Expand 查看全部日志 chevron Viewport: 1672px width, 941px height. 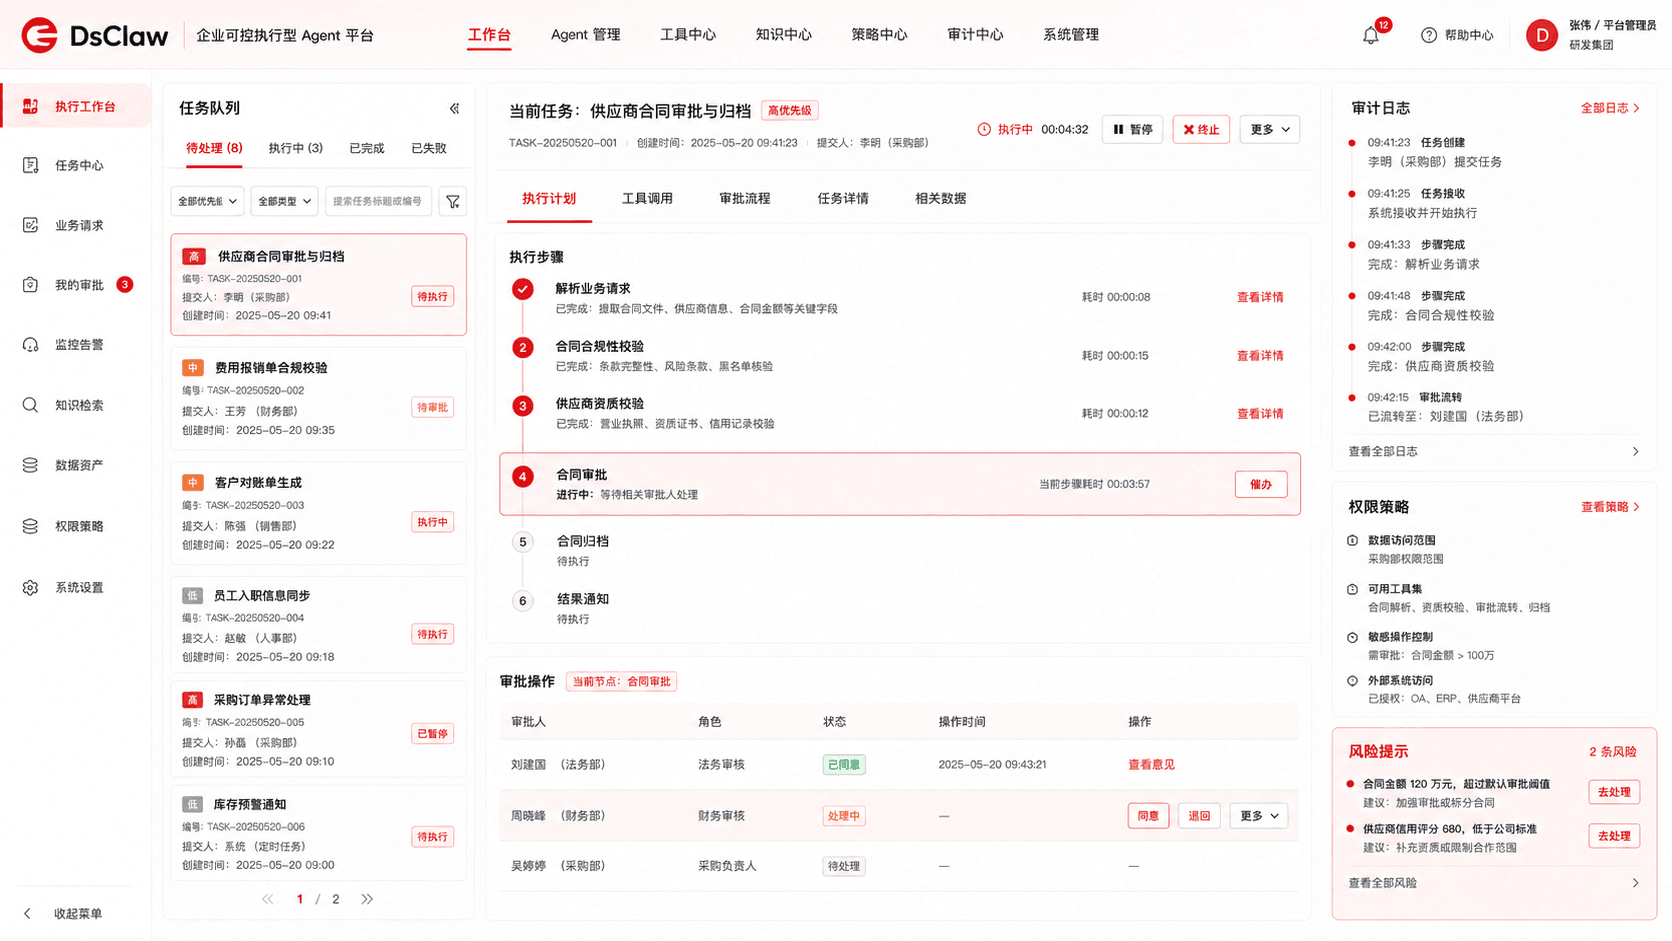(1636, 452)
